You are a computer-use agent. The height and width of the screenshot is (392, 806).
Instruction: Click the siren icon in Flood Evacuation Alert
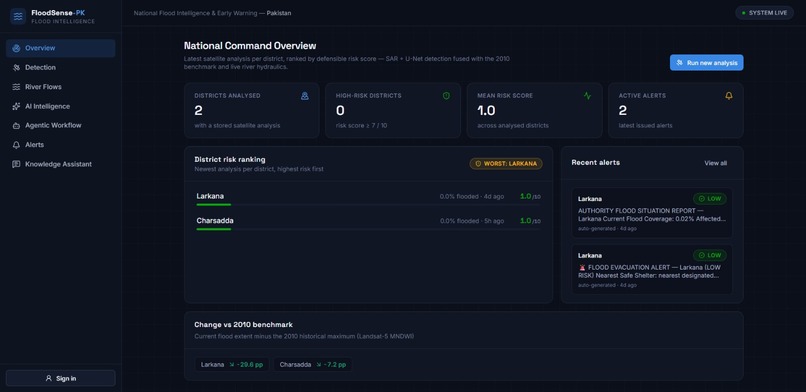582,268
